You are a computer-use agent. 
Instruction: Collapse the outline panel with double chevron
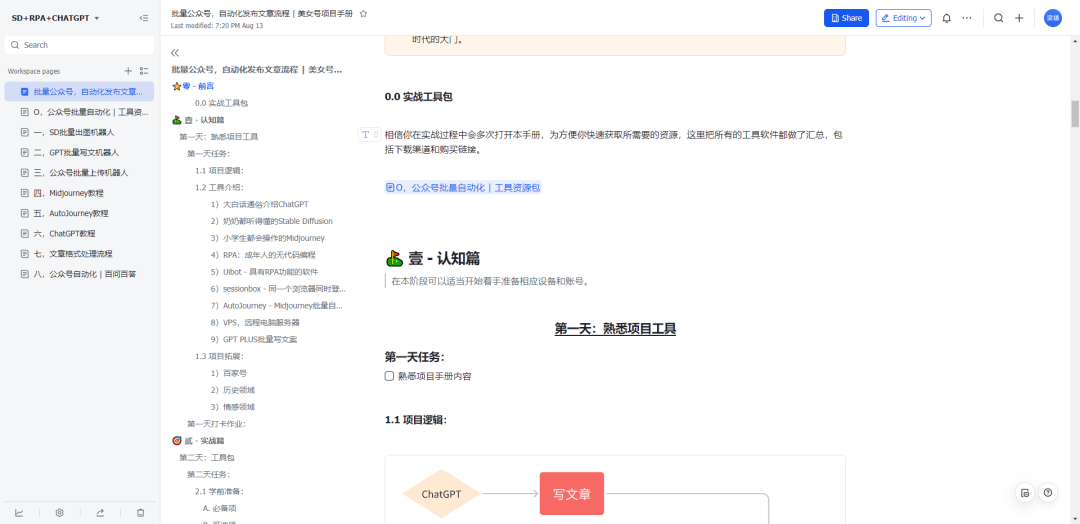tap(175, 53)
